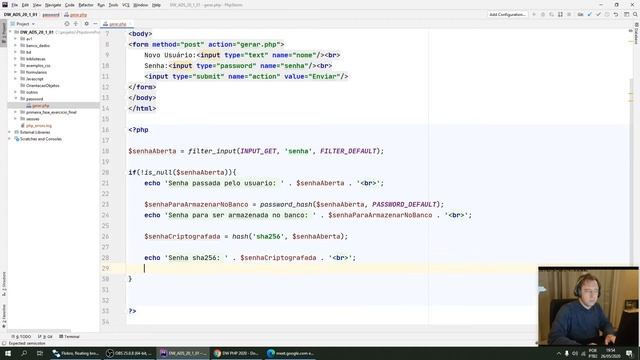
Task: Switch to Chrome DW PHP 2020 taskbar item
Action: click(236, 353)
